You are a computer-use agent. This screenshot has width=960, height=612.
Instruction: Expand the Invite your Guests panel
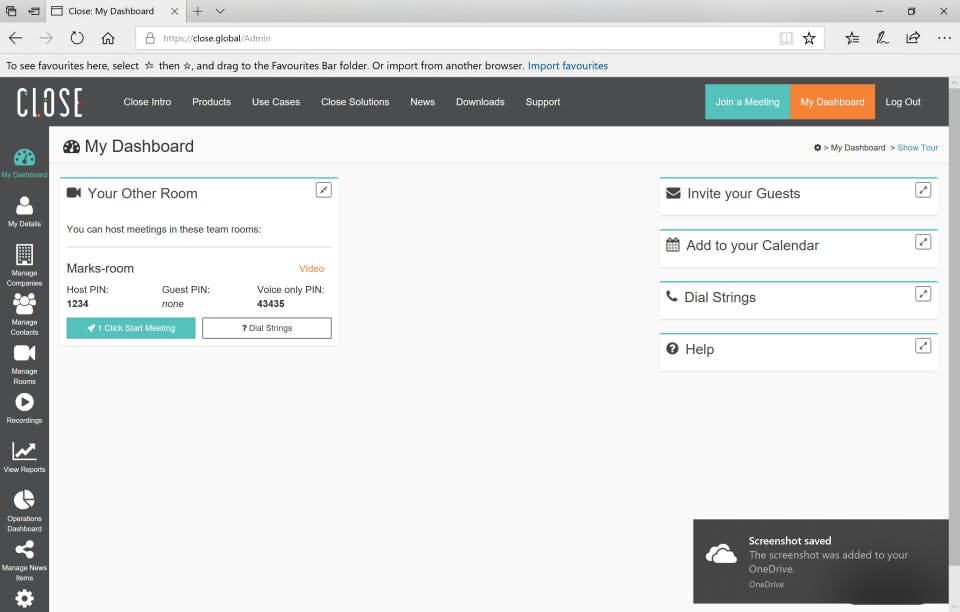[x=923, y=190]
